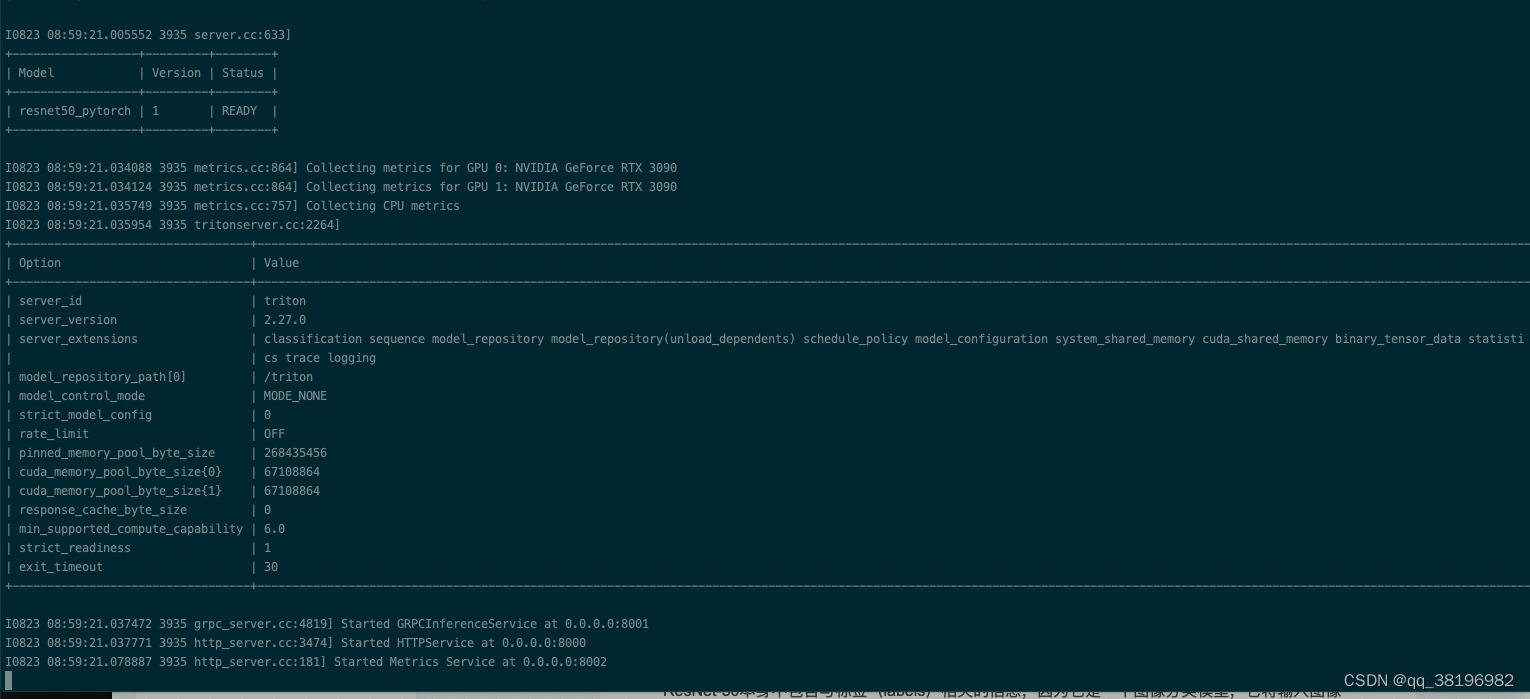Click the model_repository_path /triton value
This screenshot has width=1530, height=699.
pyautogui.click(x=288, y=377)
